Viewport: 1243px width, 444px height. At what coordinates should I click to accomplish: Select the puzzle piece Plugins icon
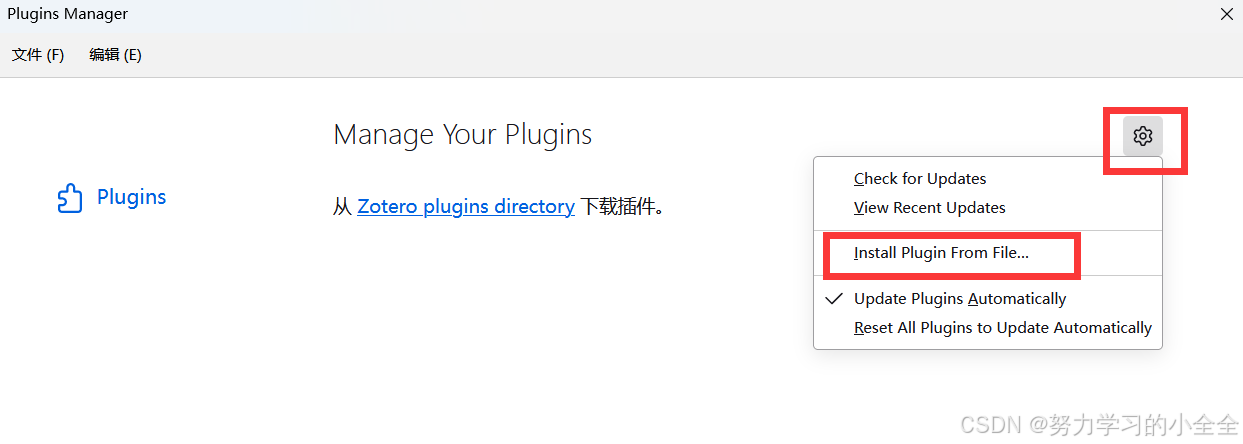69,198
